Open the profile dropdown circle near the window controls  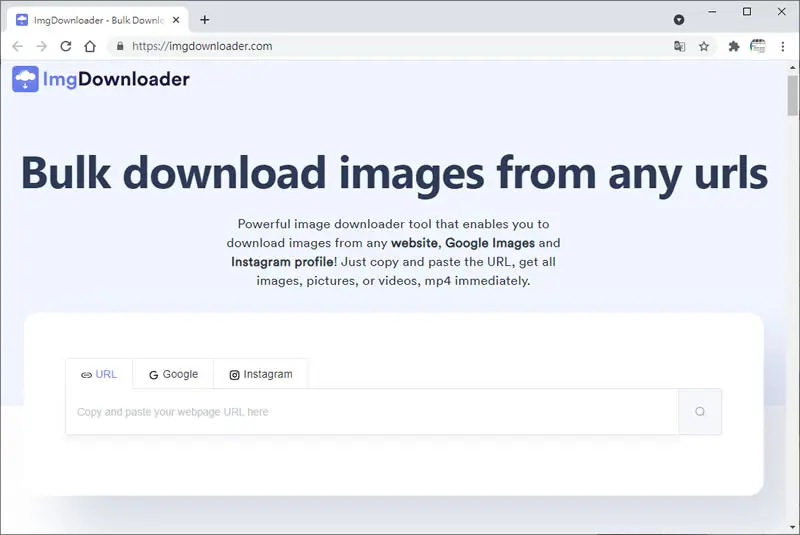pos(679,20)
